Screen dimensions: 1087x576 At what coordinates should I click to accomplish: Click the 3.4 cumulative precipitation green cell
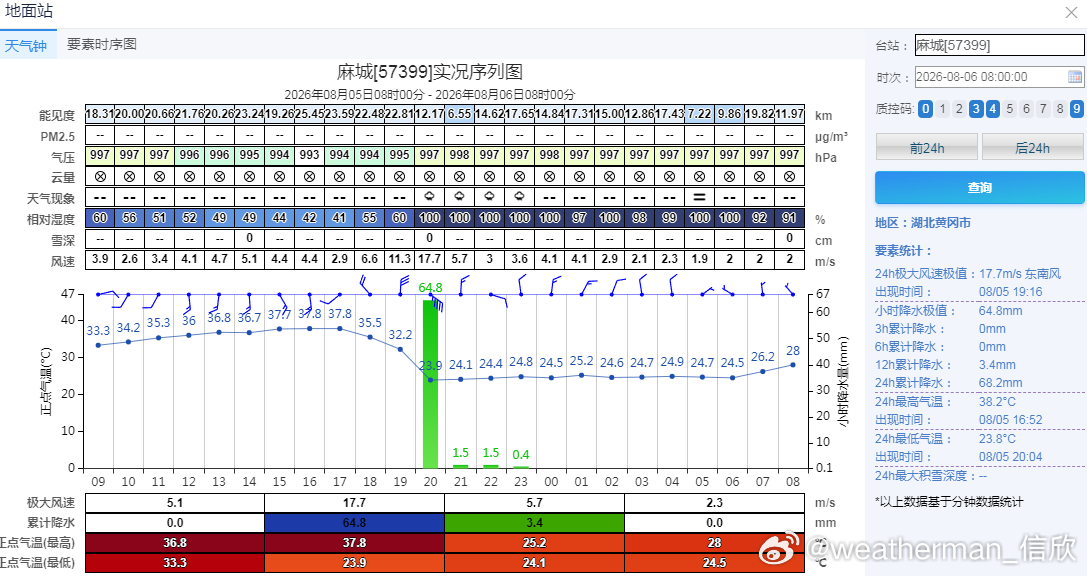[x=534, y=523]
